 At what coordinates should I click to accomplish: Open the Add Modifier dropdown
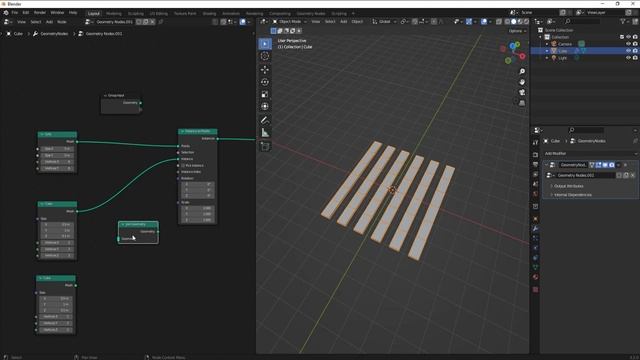pyautogui.click(x=590, y=153)
